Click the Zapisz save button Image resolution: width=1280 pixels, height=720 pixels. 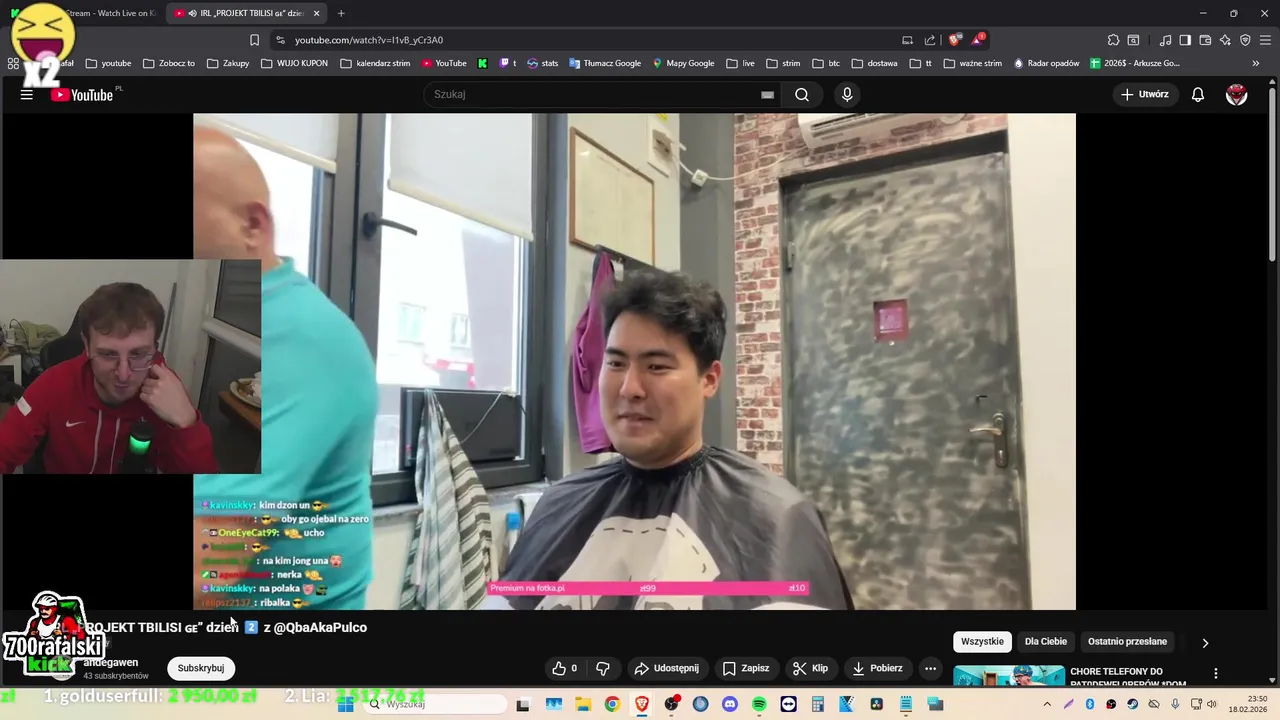(x=746, y=668)
